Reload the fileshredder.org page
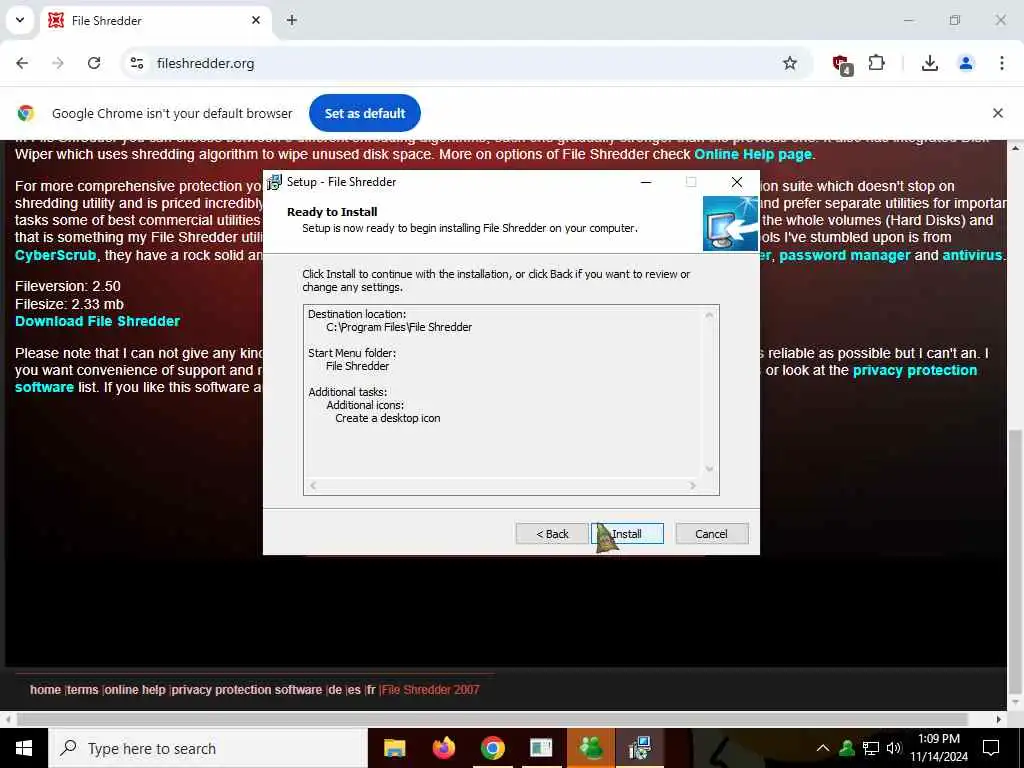 pyautogui.click(x=94, y=63)
